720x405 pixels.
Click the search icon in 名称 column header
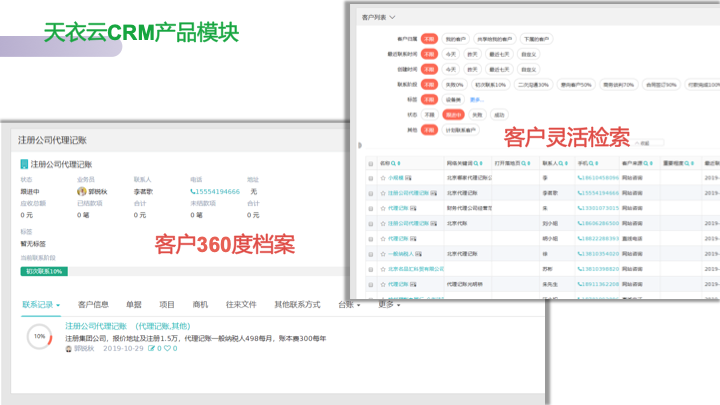tap(393, 163)
